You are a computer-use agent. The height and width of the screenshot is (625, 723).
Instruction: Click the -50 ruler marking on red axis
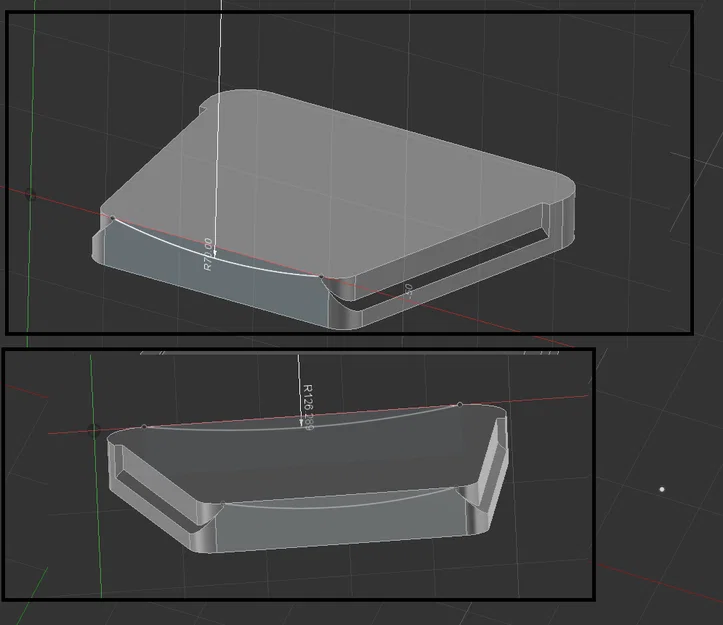pyautogui.click(x=409, y=291)
